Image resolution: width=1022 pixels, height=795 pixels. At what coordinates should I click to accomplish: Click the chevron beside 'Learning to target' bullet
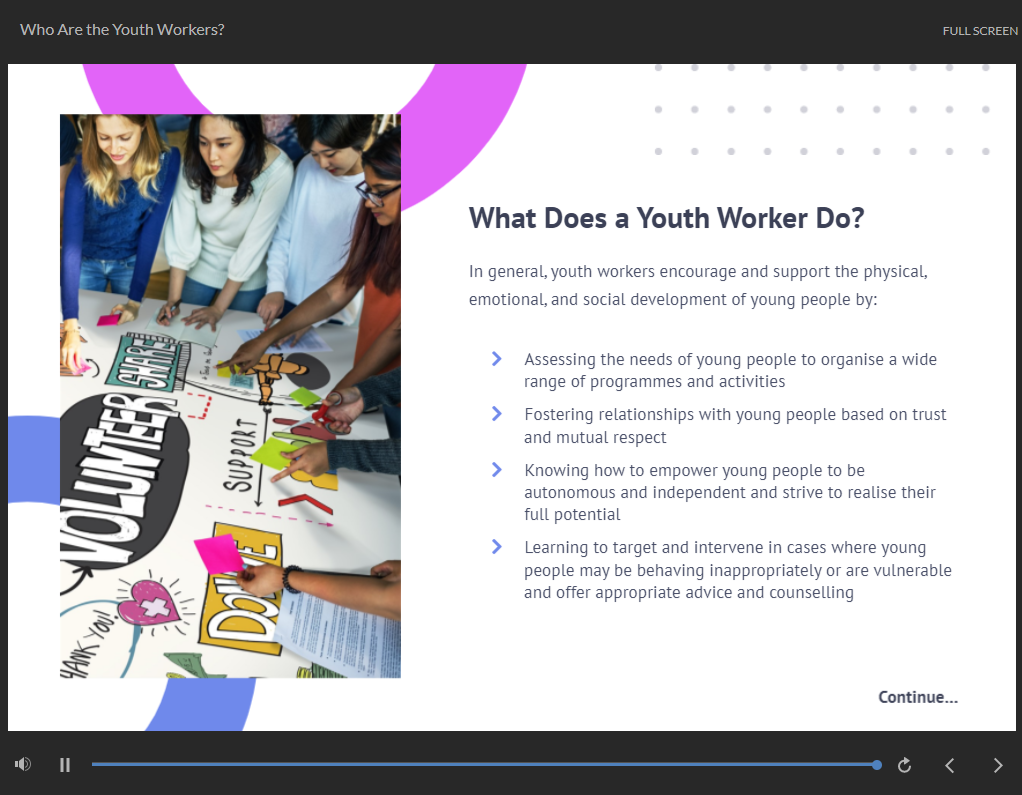(x=497, y=547)
